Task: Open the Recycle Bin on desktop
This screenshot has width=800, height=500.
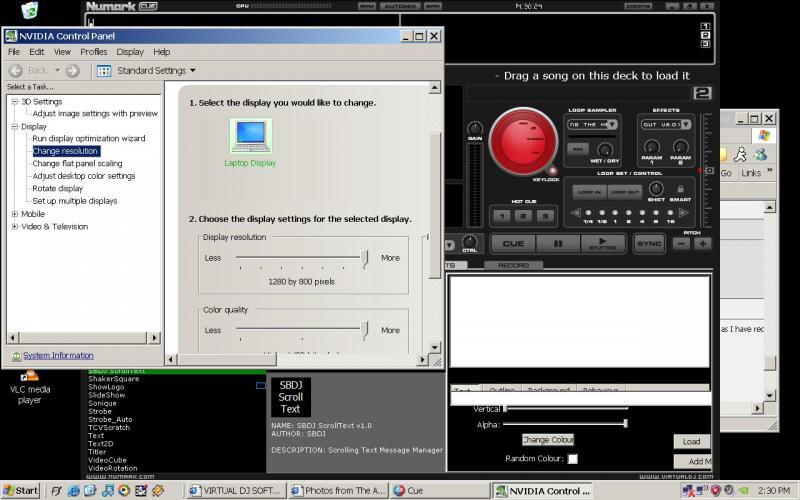Action: click(30, 10)
